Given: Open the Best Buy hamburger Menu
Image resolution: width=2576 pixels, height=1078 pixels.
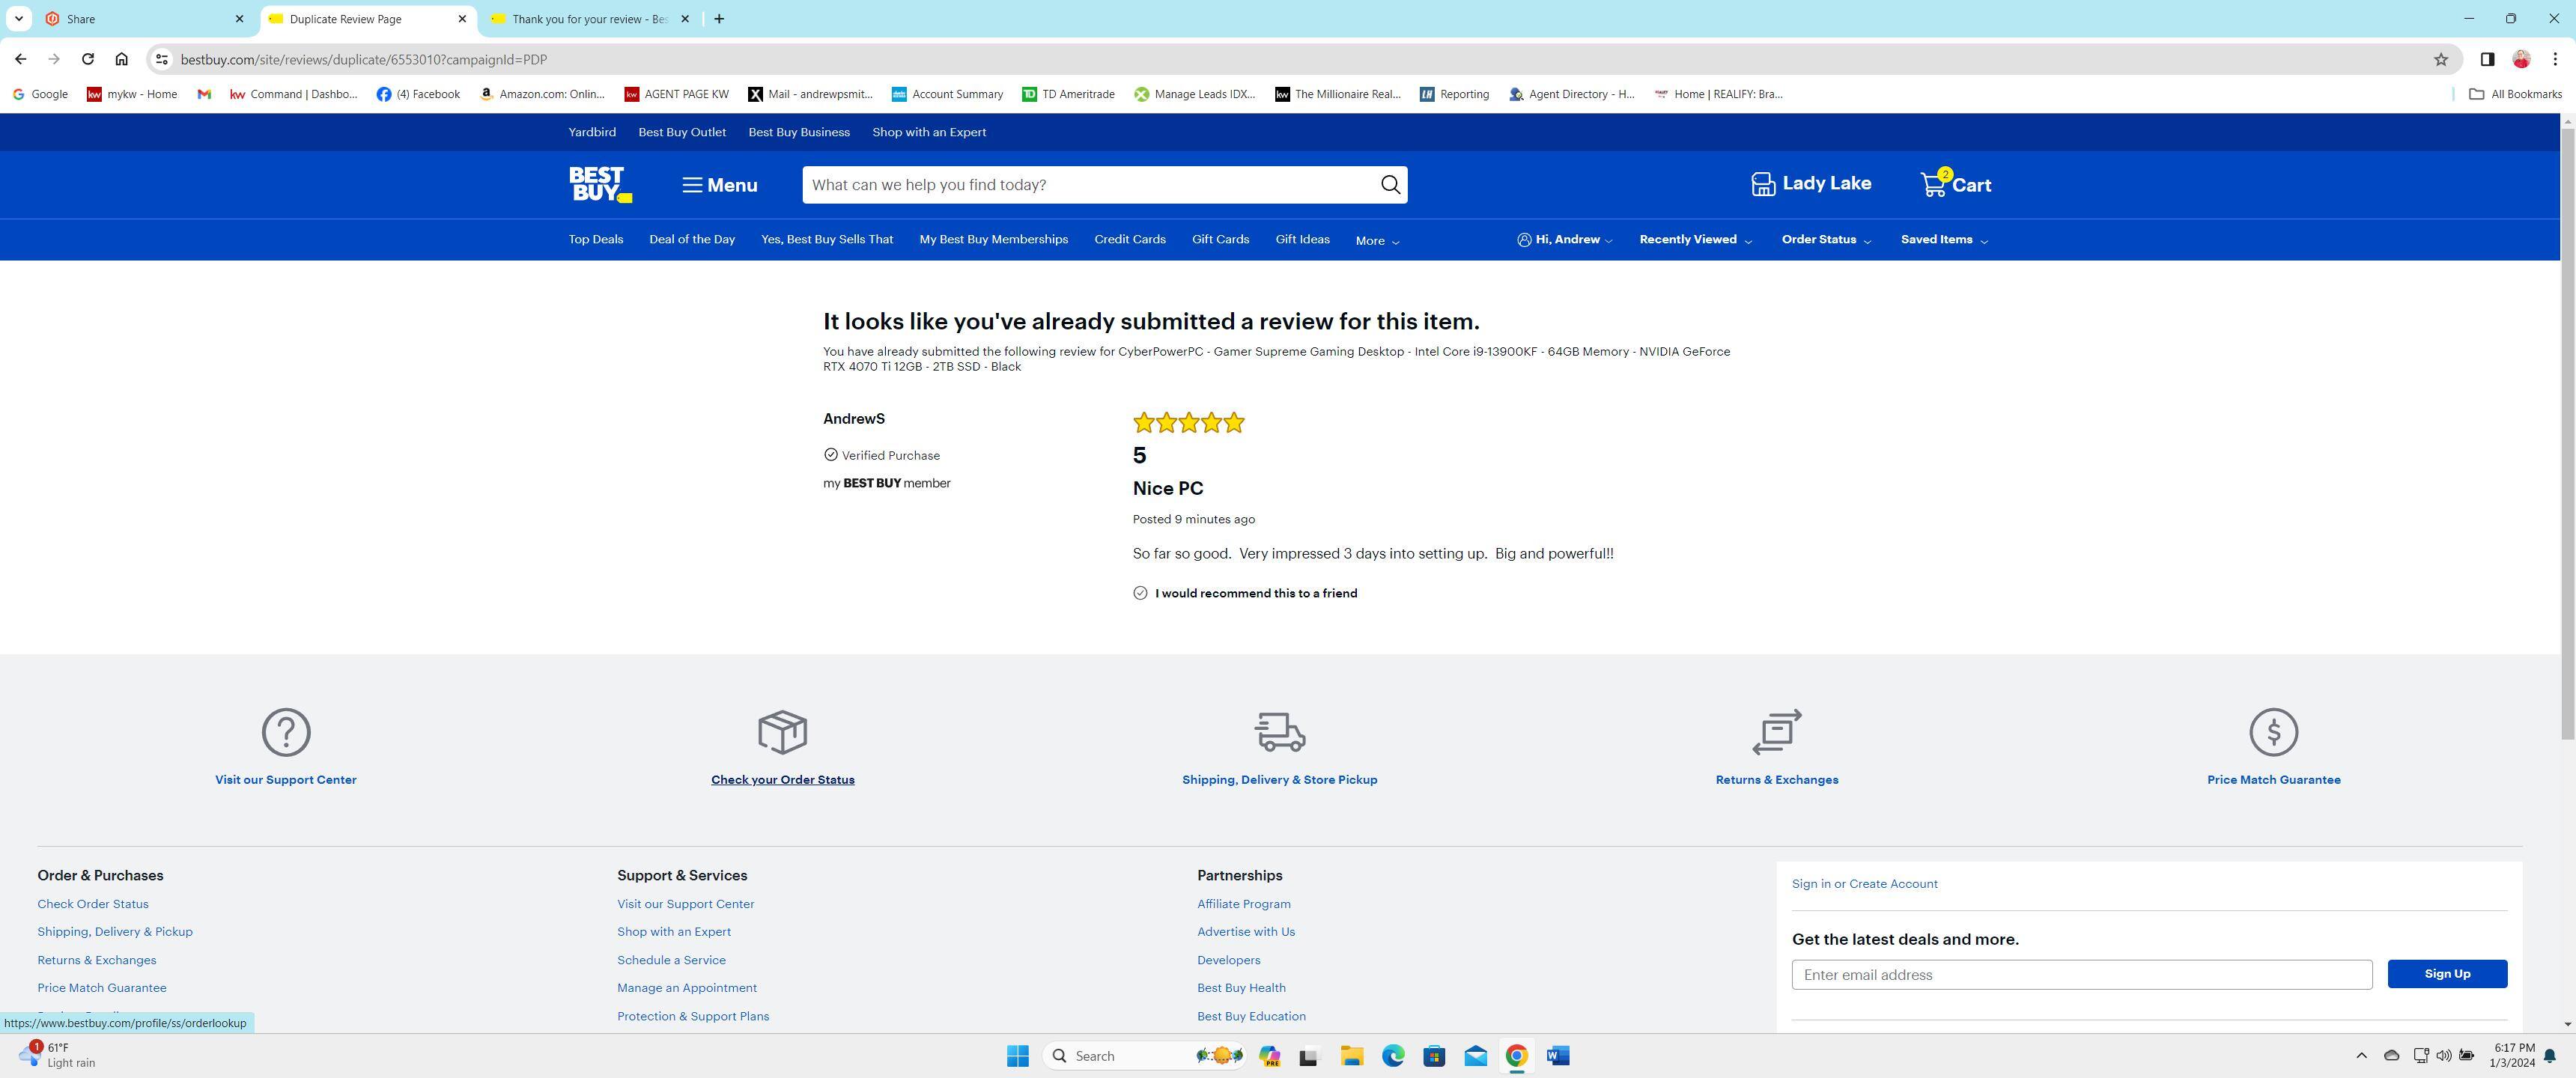Looking at the screenshot, I should [719, 185].
